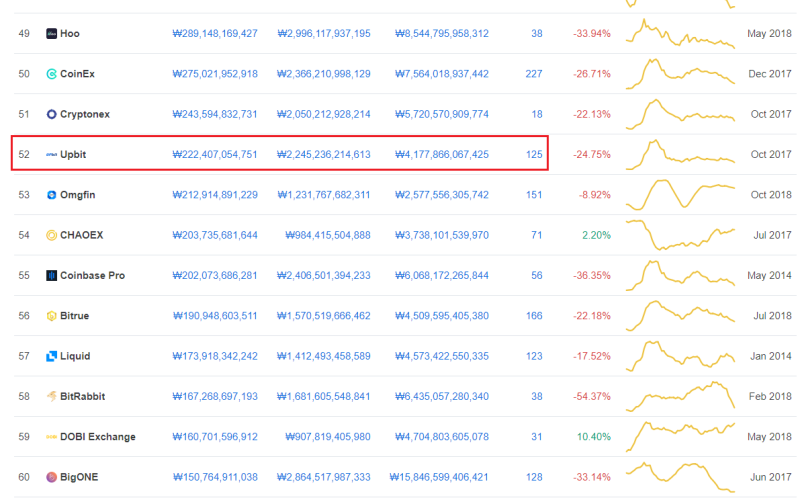The image size is (800, 498).
Task: Click Bitrue market count 166
Action: point(534,316)
